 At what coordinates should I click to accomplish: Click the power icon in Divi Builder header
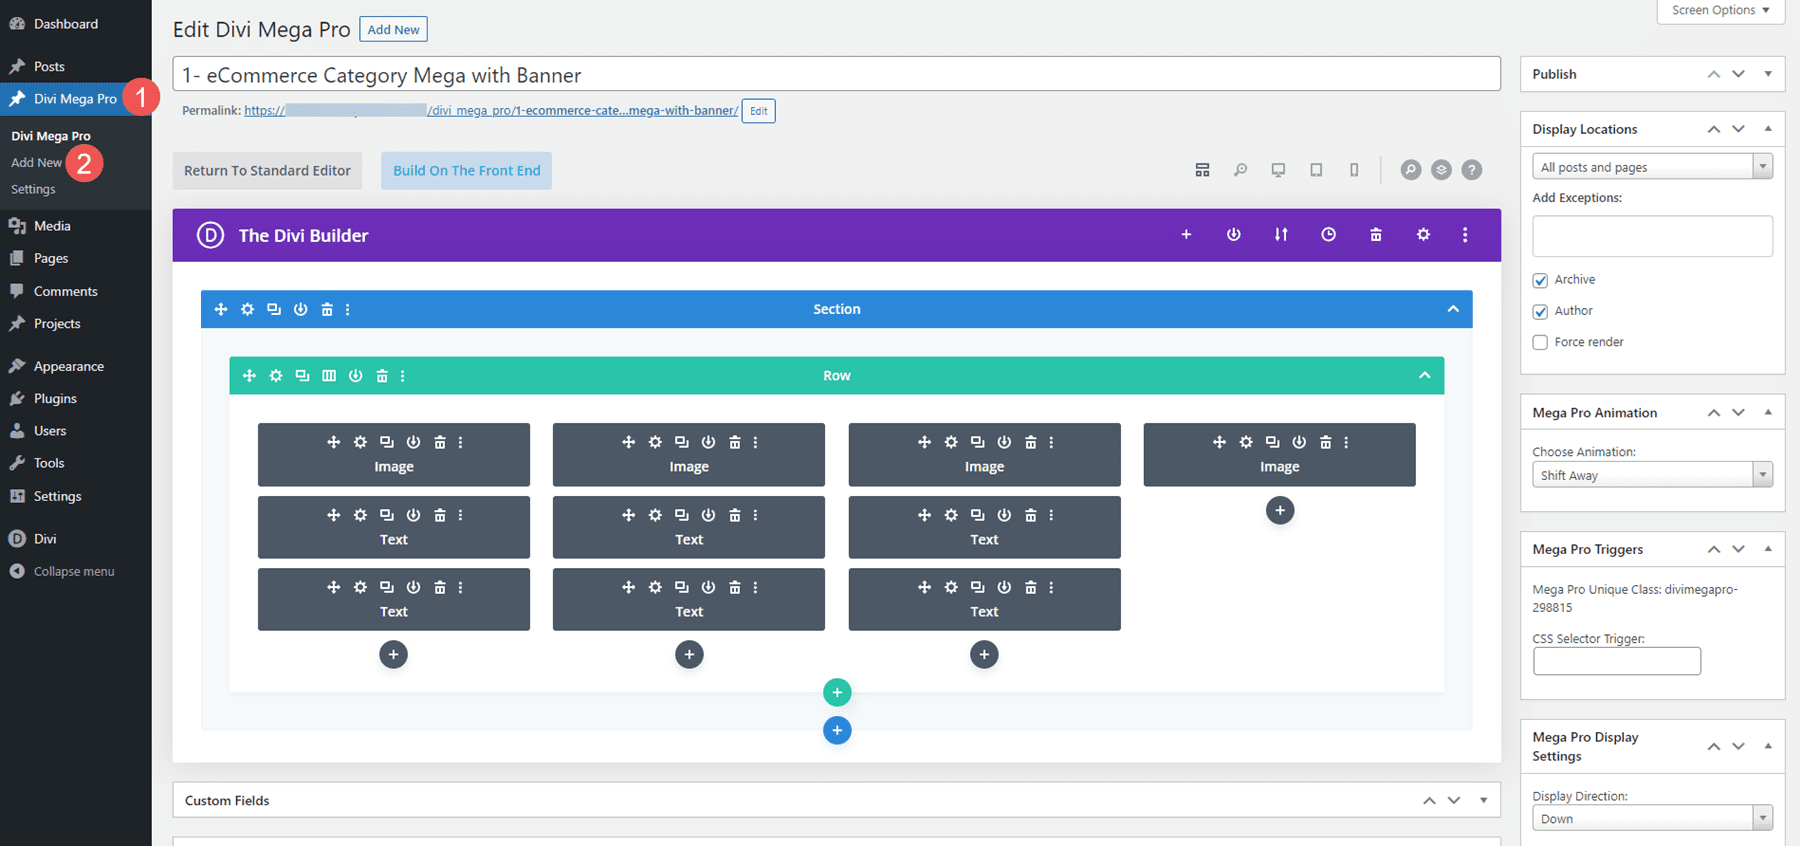[x=1234, y=235]
